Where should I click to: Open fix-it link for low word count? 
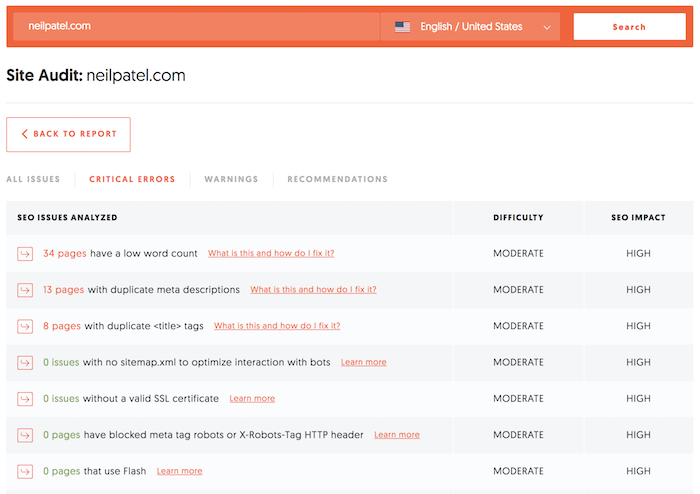pyautogui.click(x=271, y=253)
